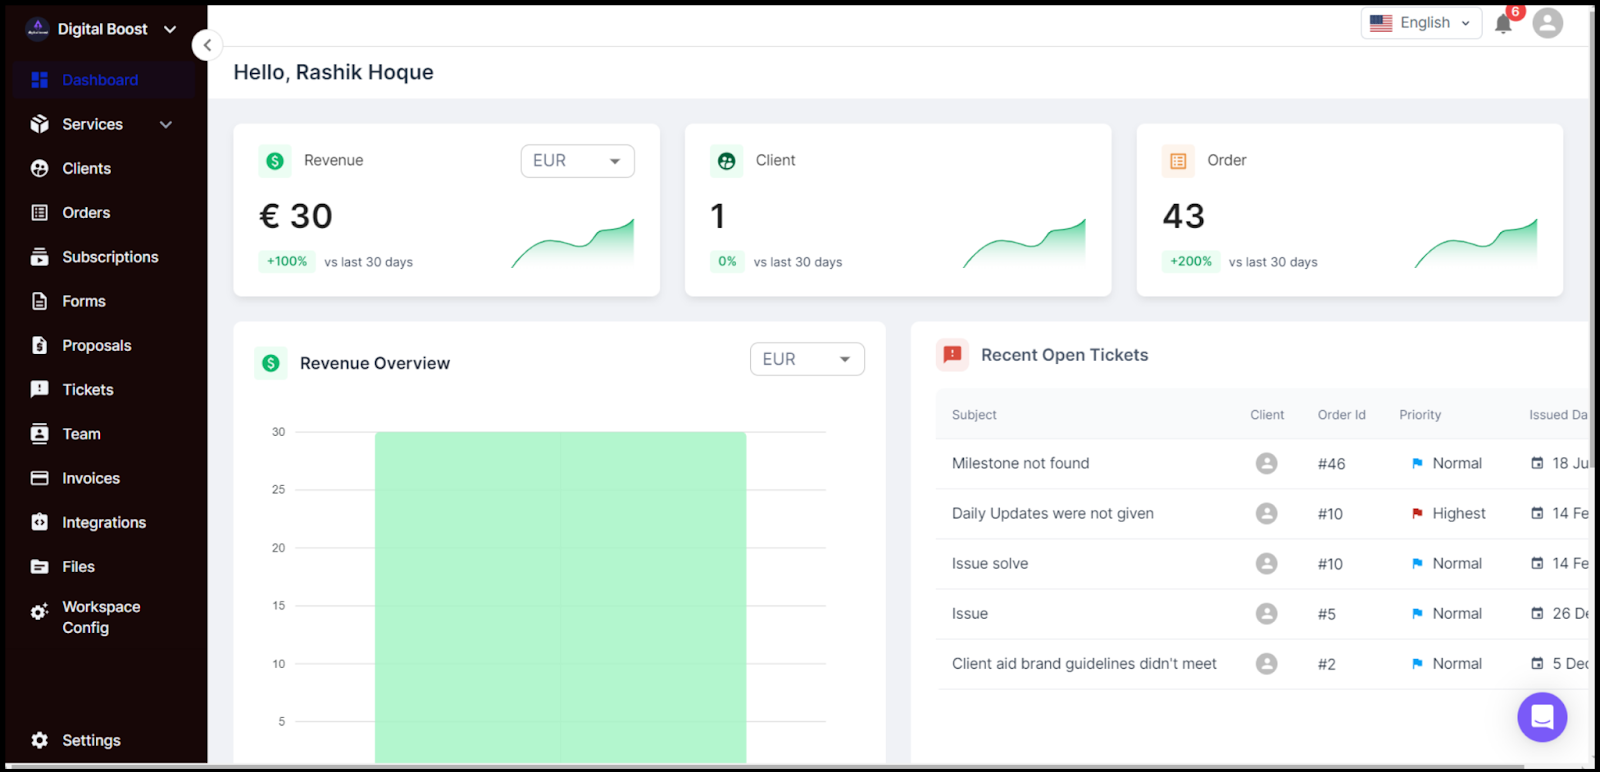The image size is (1600, 772).
Task: Click the Services box icon
Action: (39, 124)
